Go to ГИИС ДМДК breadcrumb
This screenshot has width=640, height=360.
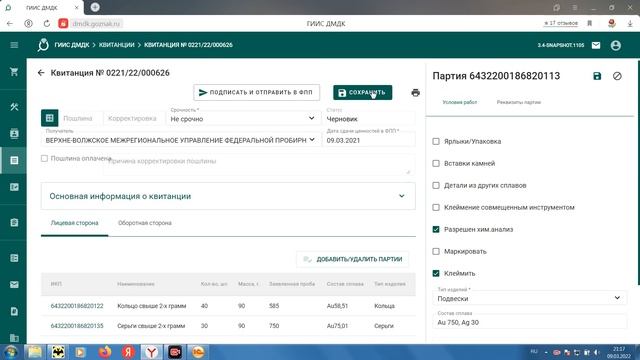72,45
